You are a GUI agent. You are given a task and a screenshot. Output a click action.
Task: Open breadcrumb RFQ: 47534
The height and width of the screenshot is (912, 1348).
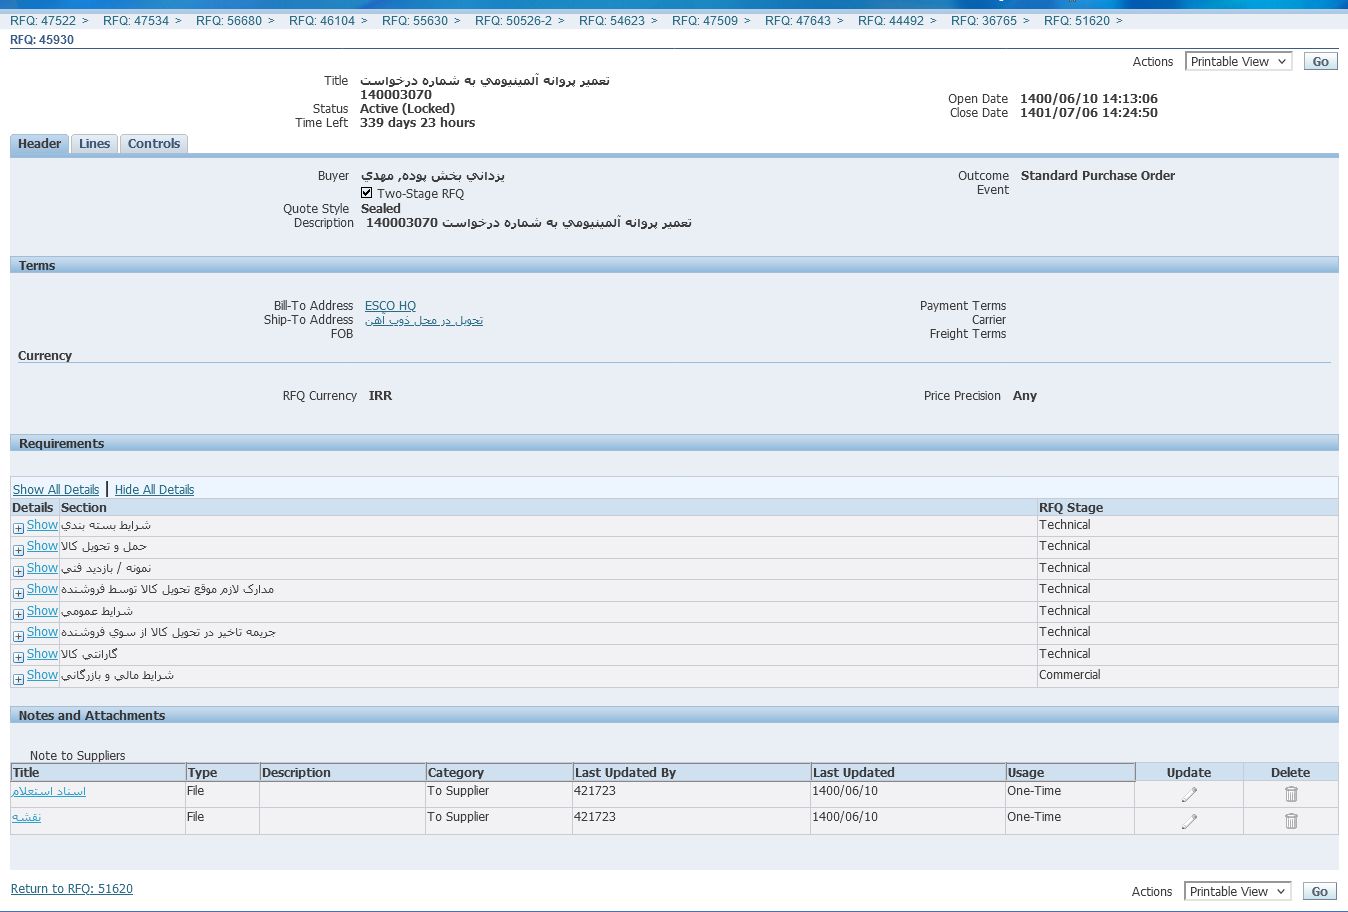(x=136, y=20)
